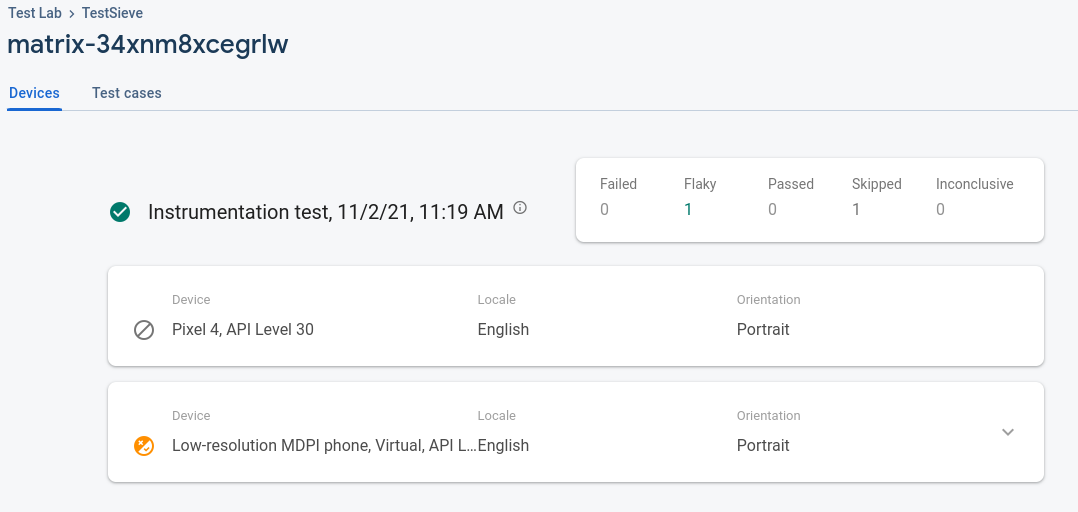Click the Passed count in summary
Viewport: 1078px width, 512px height.
(x=772, y=209)
